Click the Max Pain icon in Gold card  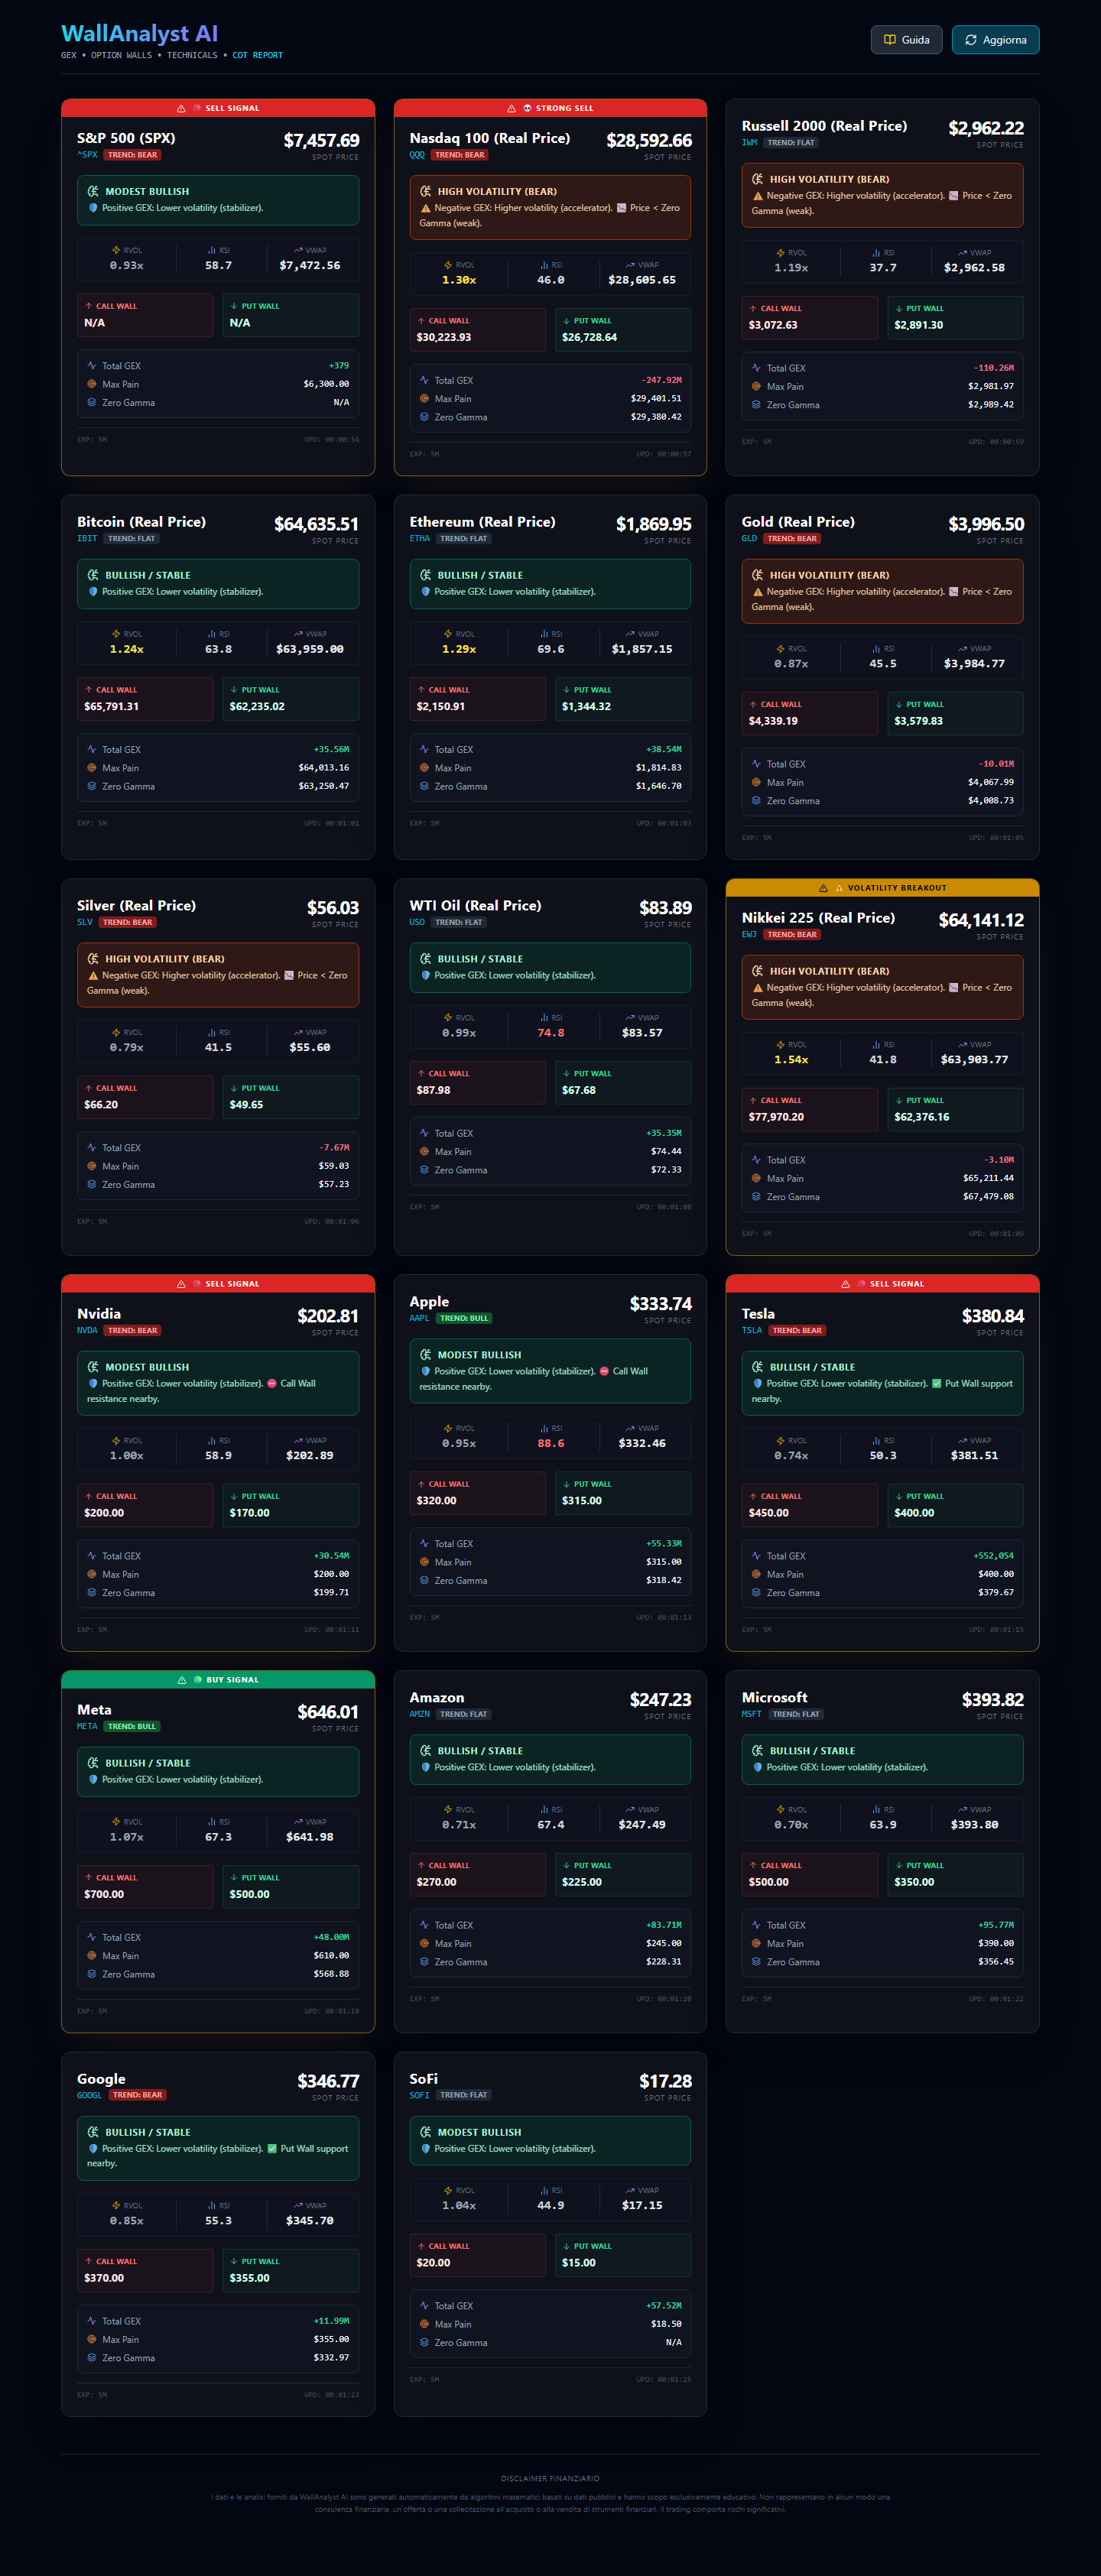point(756,782)
